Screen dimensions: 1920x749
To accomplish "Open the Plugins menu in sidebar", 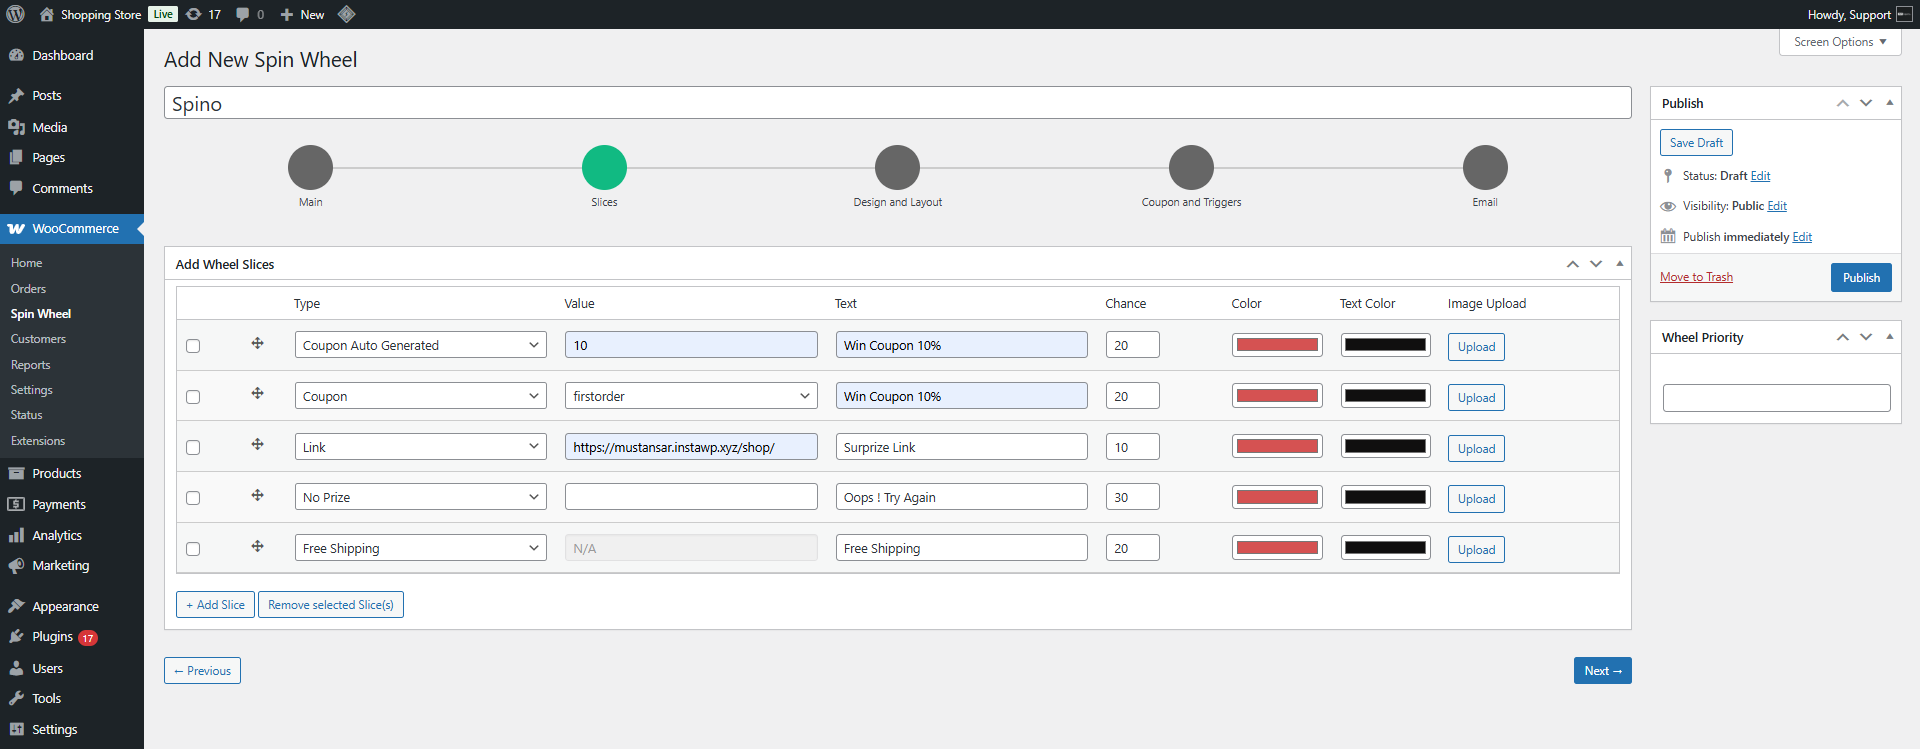I will click(x=52, y=637).
